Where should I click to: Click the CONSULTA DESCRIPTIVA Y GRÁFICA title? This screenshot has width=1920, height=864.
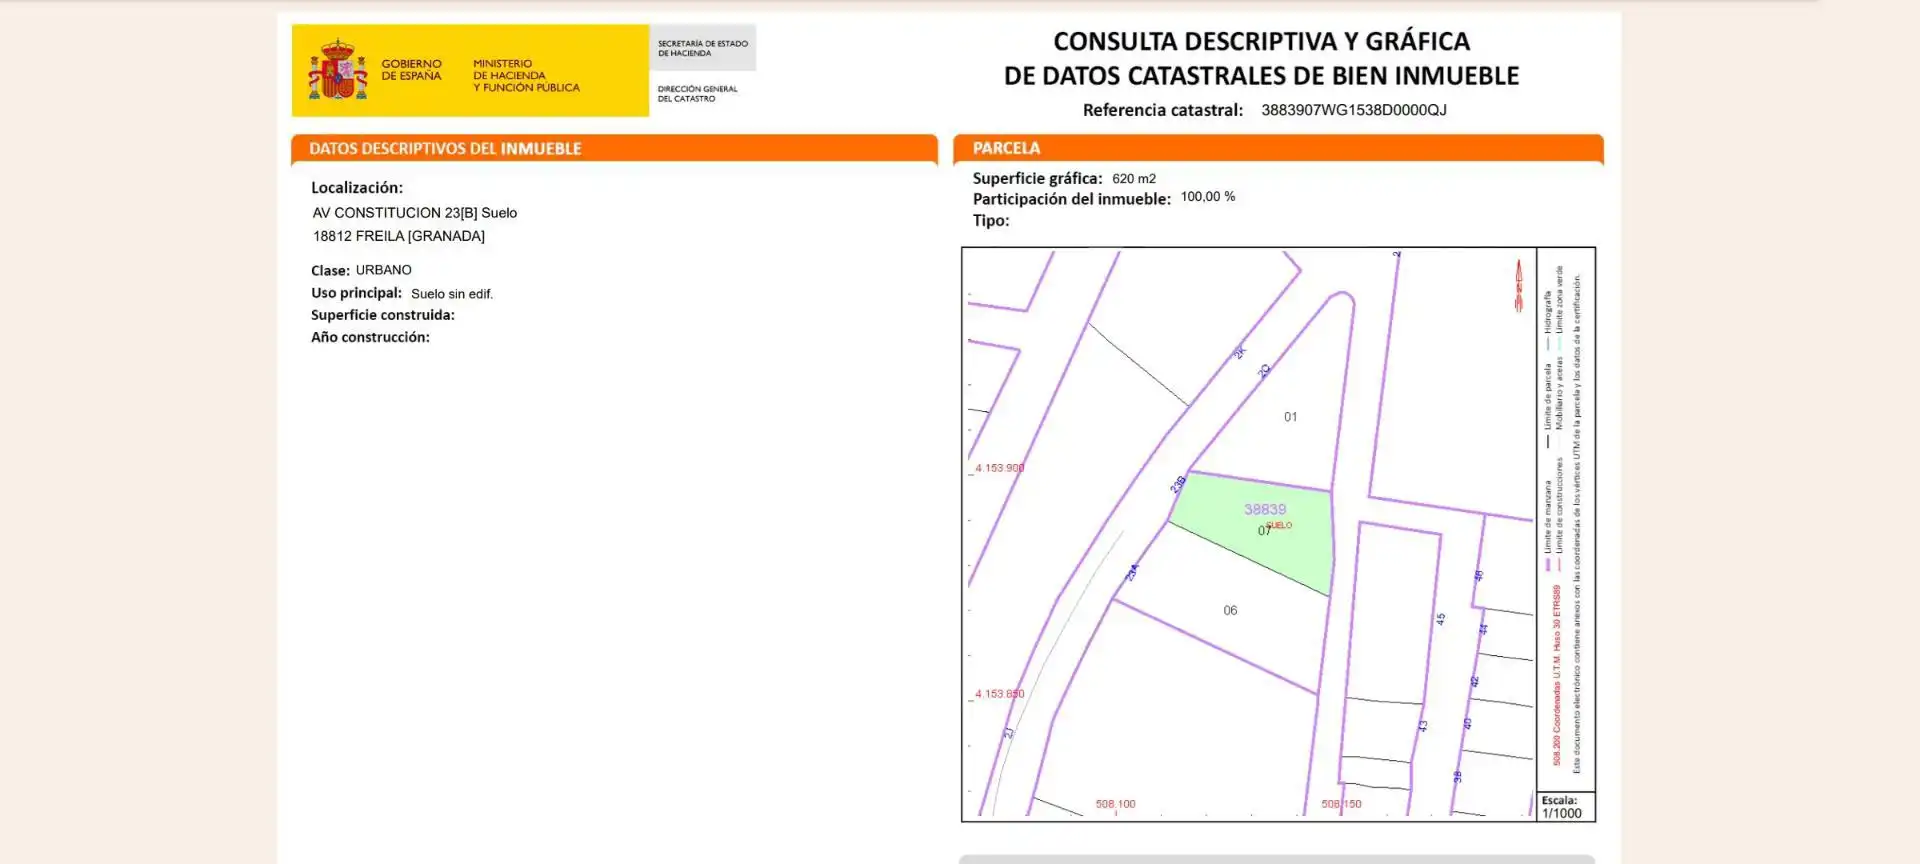pos(1261,41)
